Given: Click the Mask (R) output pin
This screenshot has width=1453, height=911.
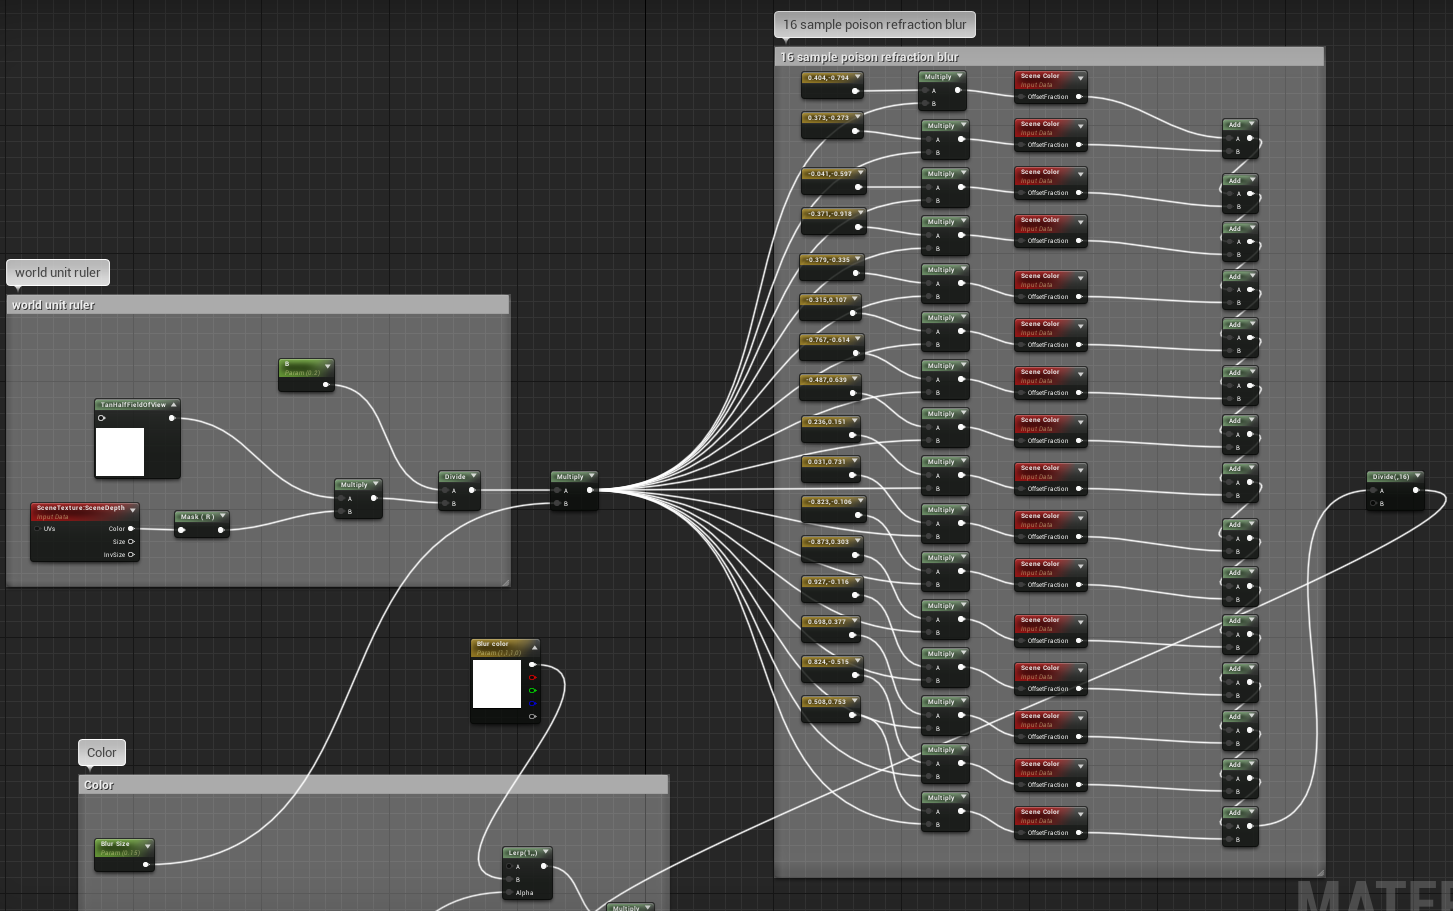Looking at the screenshot, I should [221, 530].
